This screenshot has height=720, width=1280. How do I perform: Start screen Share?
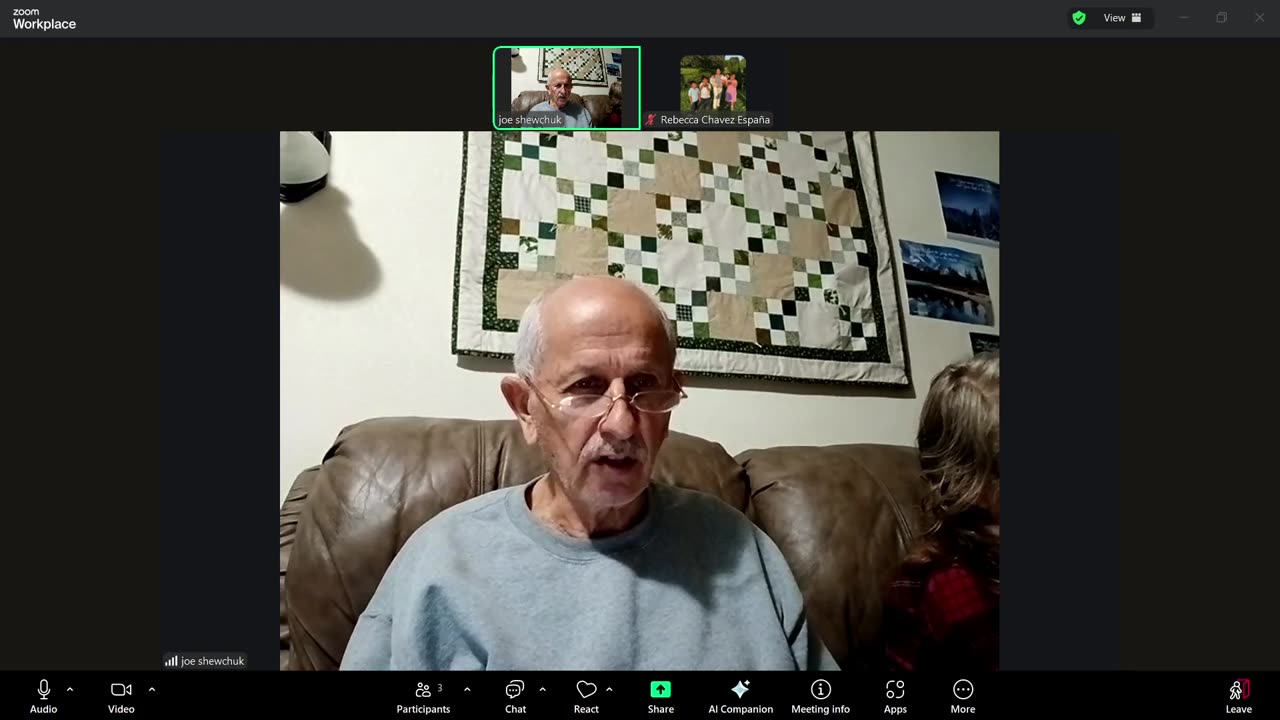(660, 696)
